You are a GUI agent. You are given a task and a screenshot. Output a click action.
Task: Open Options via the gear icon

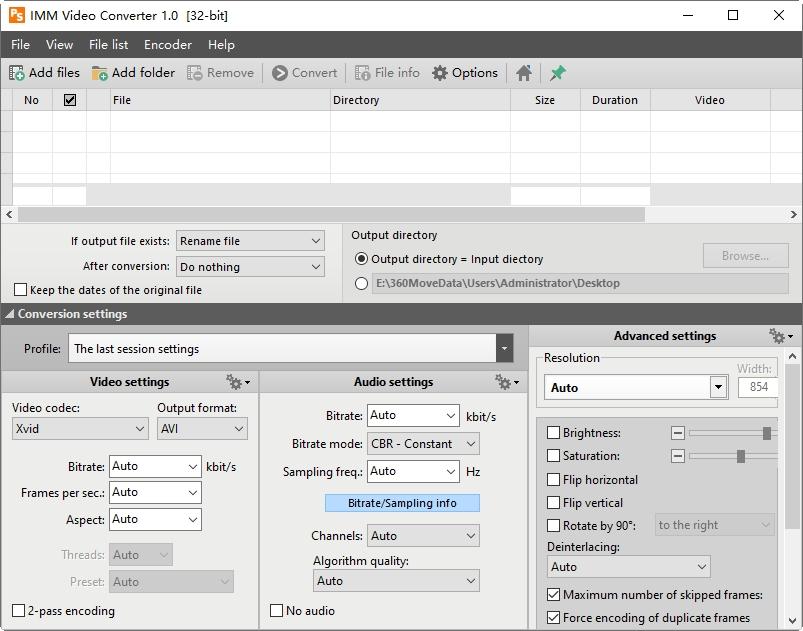point(439,73)
